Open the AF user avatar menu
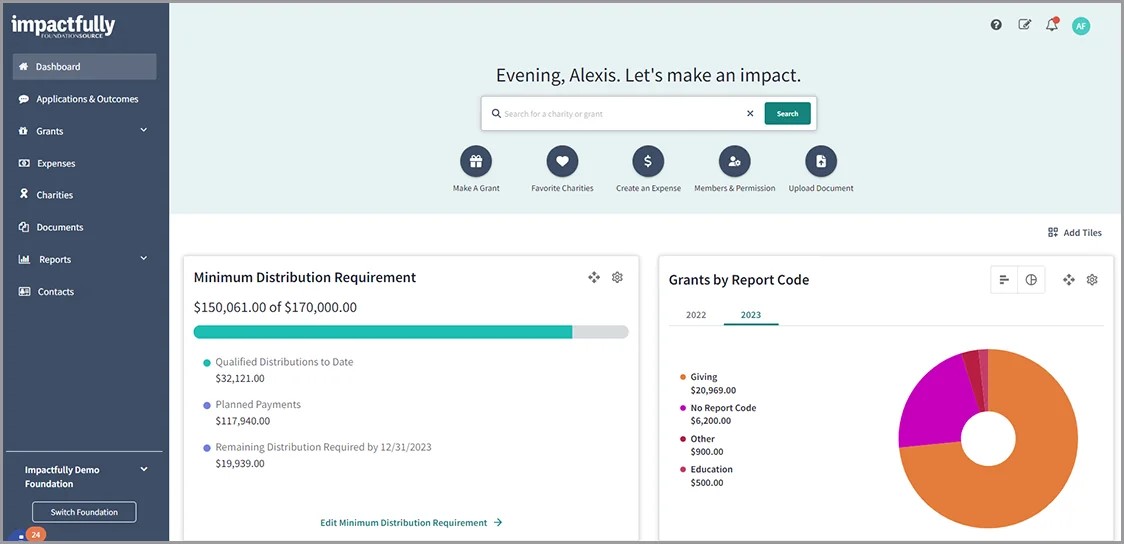1124x544 pixels. [x=1081, y=27]
